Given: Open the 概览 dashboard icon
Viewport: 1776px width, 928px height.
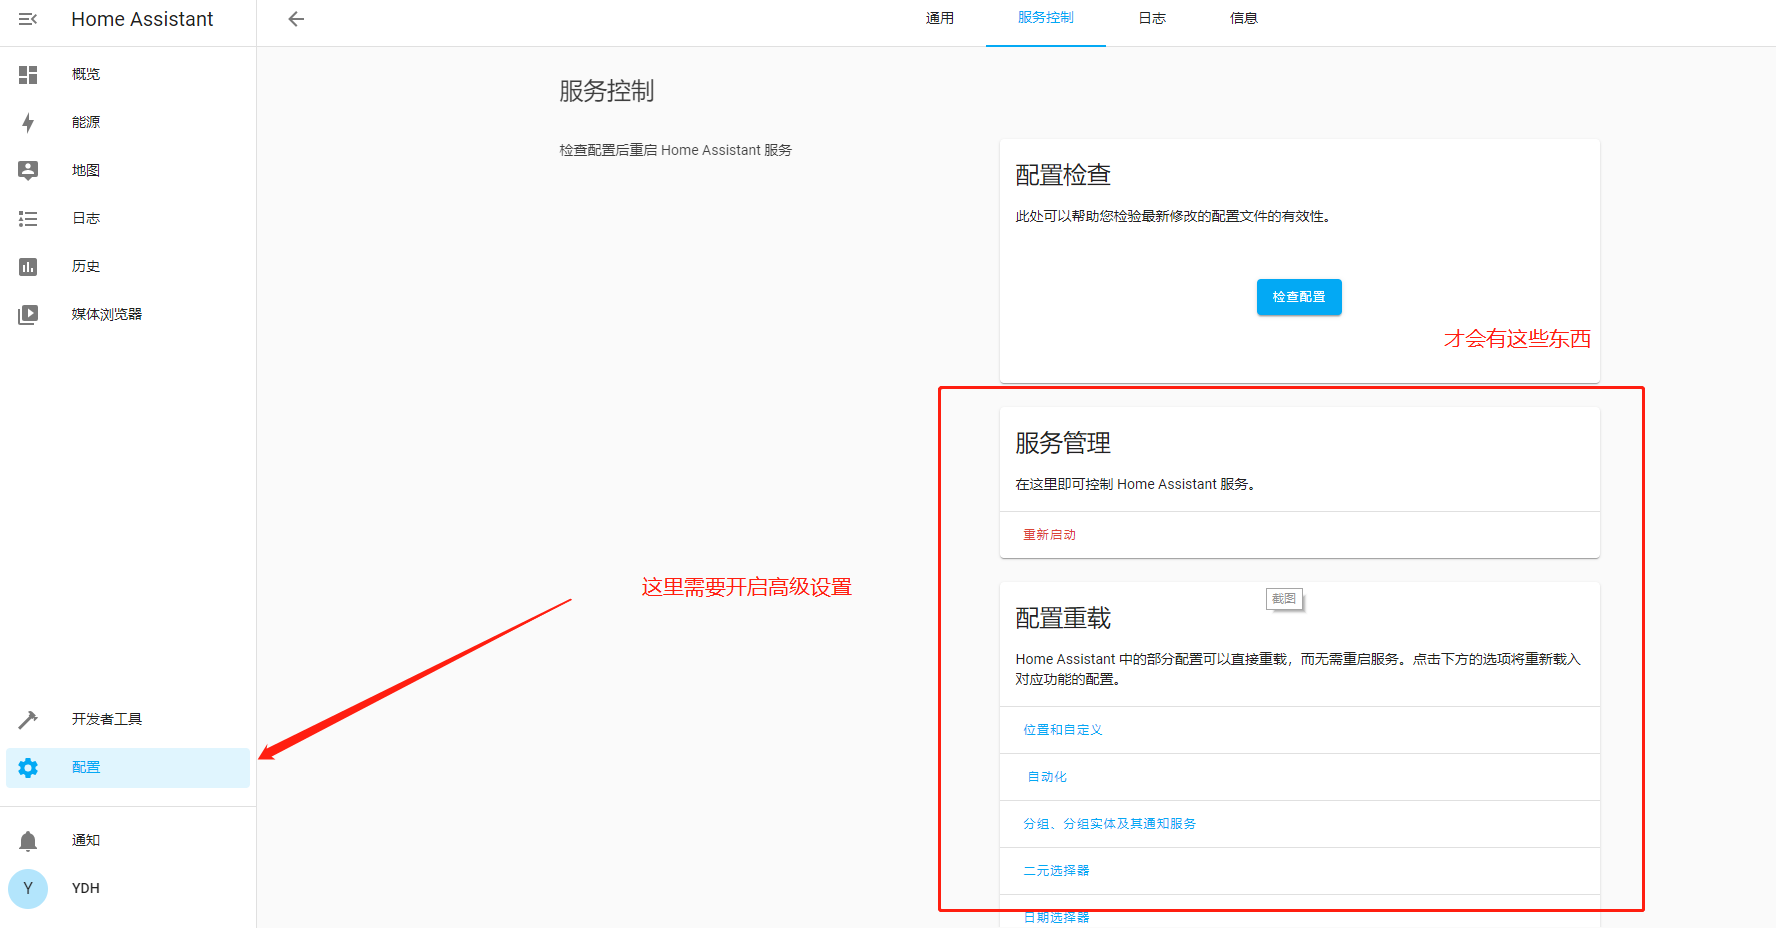Looking at the screenshot, I should point(28,75).
